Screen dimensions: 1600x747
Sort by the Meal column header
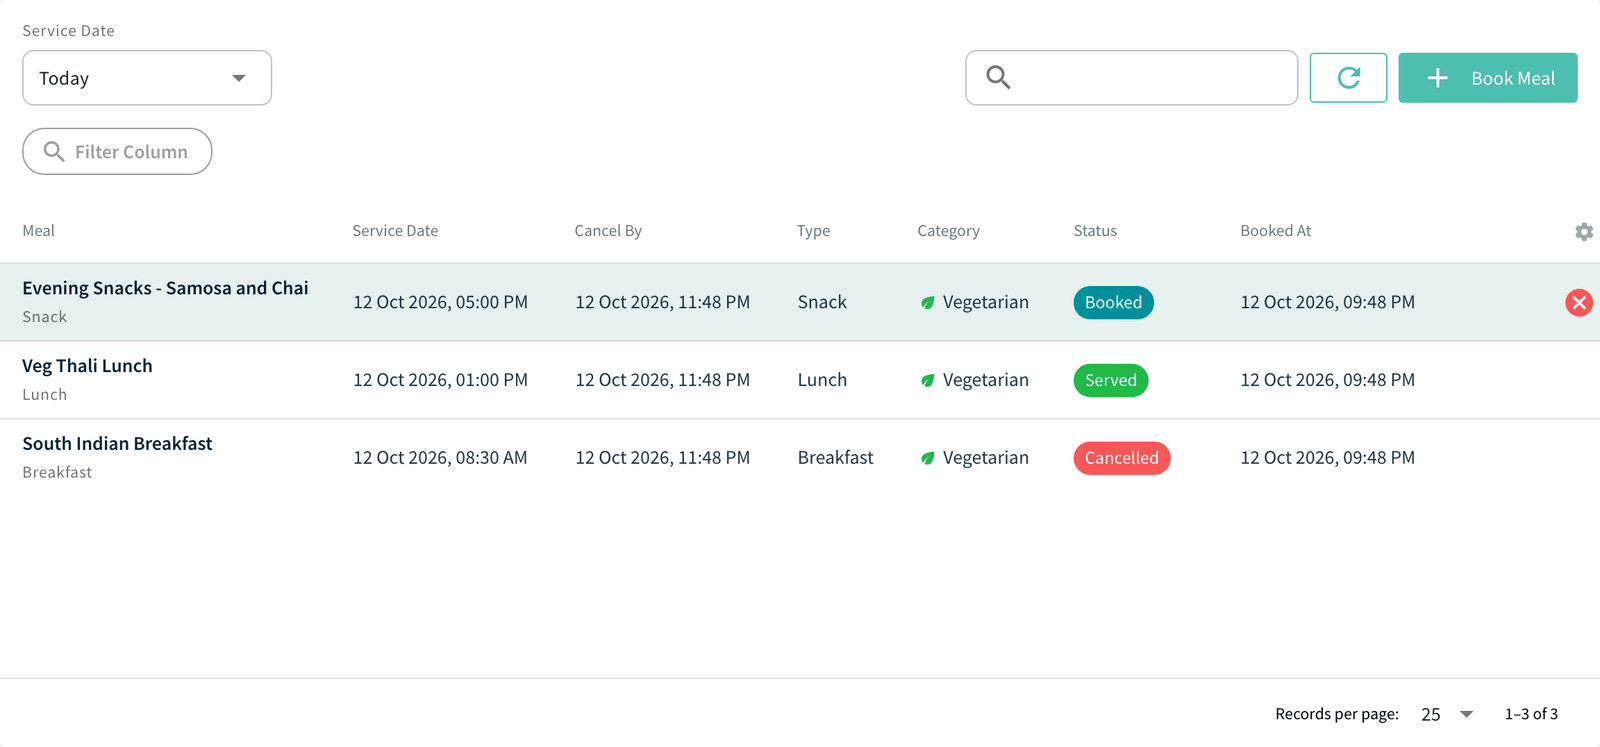38,231
